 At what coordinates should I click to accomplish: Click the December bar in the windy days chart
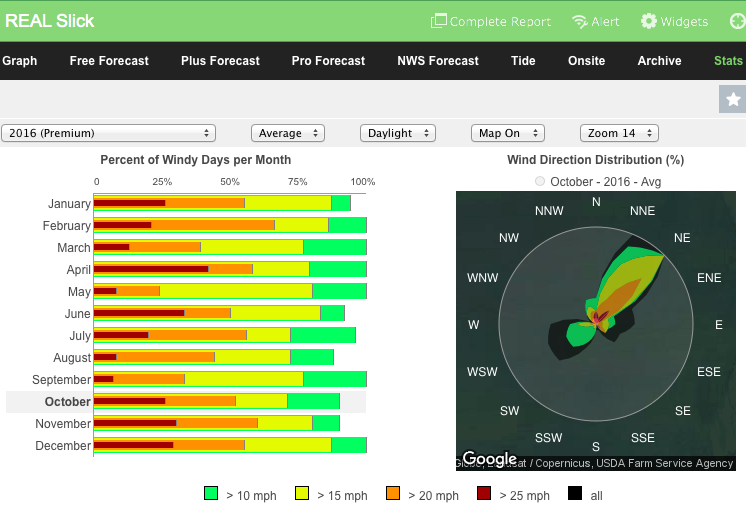click(230, 445)
